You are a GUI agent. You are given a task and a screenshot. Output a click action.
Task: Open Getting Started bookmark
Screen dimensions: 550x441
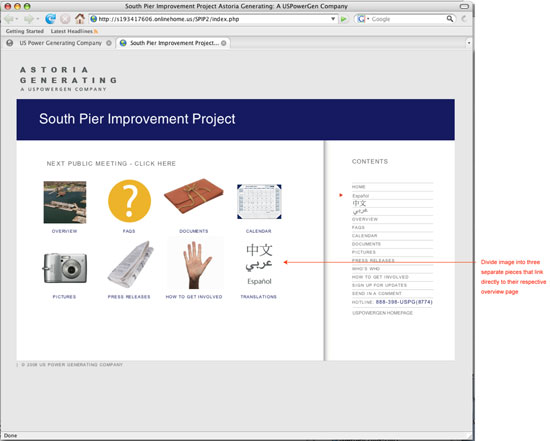(25, 31)
